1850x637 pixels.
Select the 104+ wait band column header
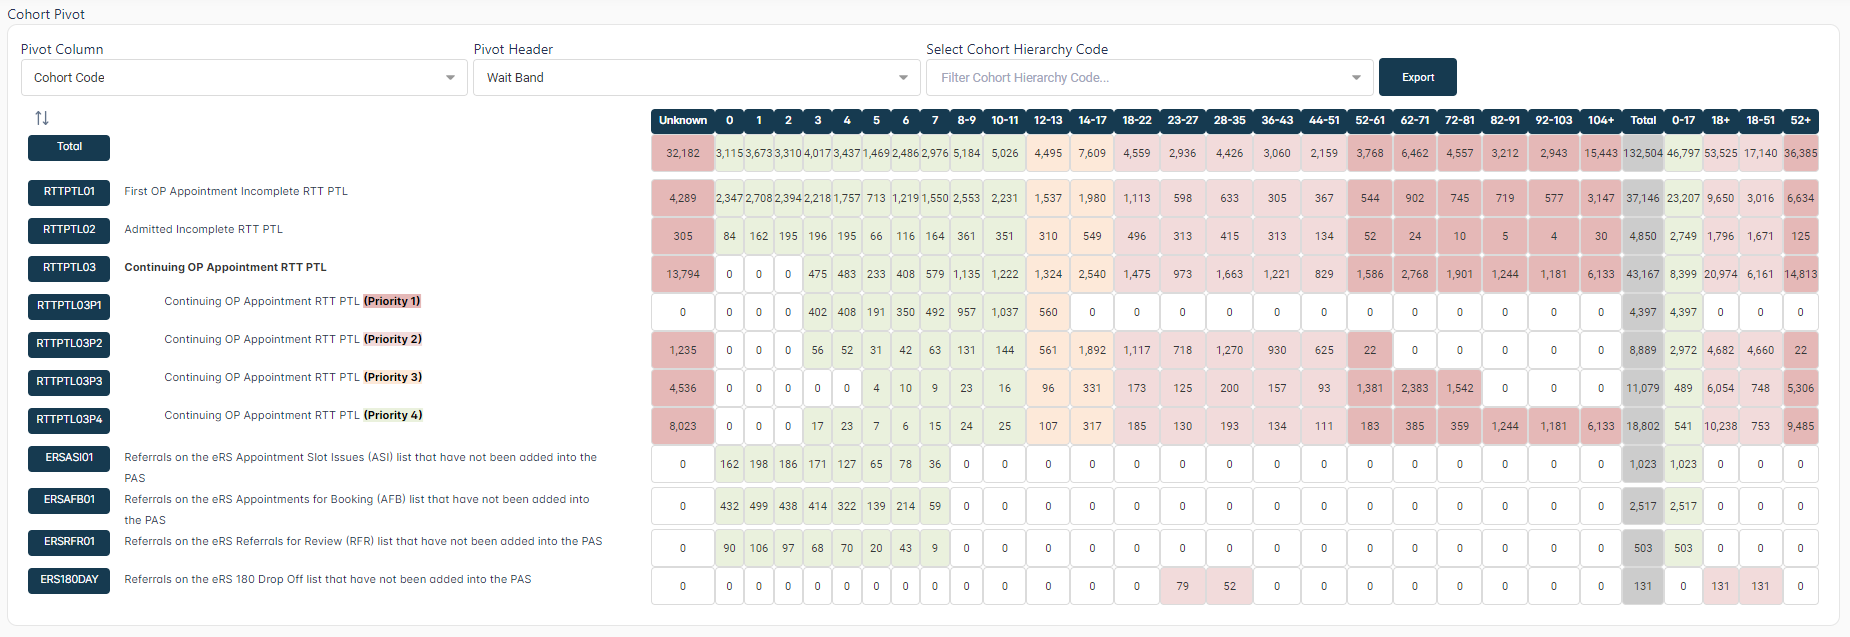click(1600, 120)
